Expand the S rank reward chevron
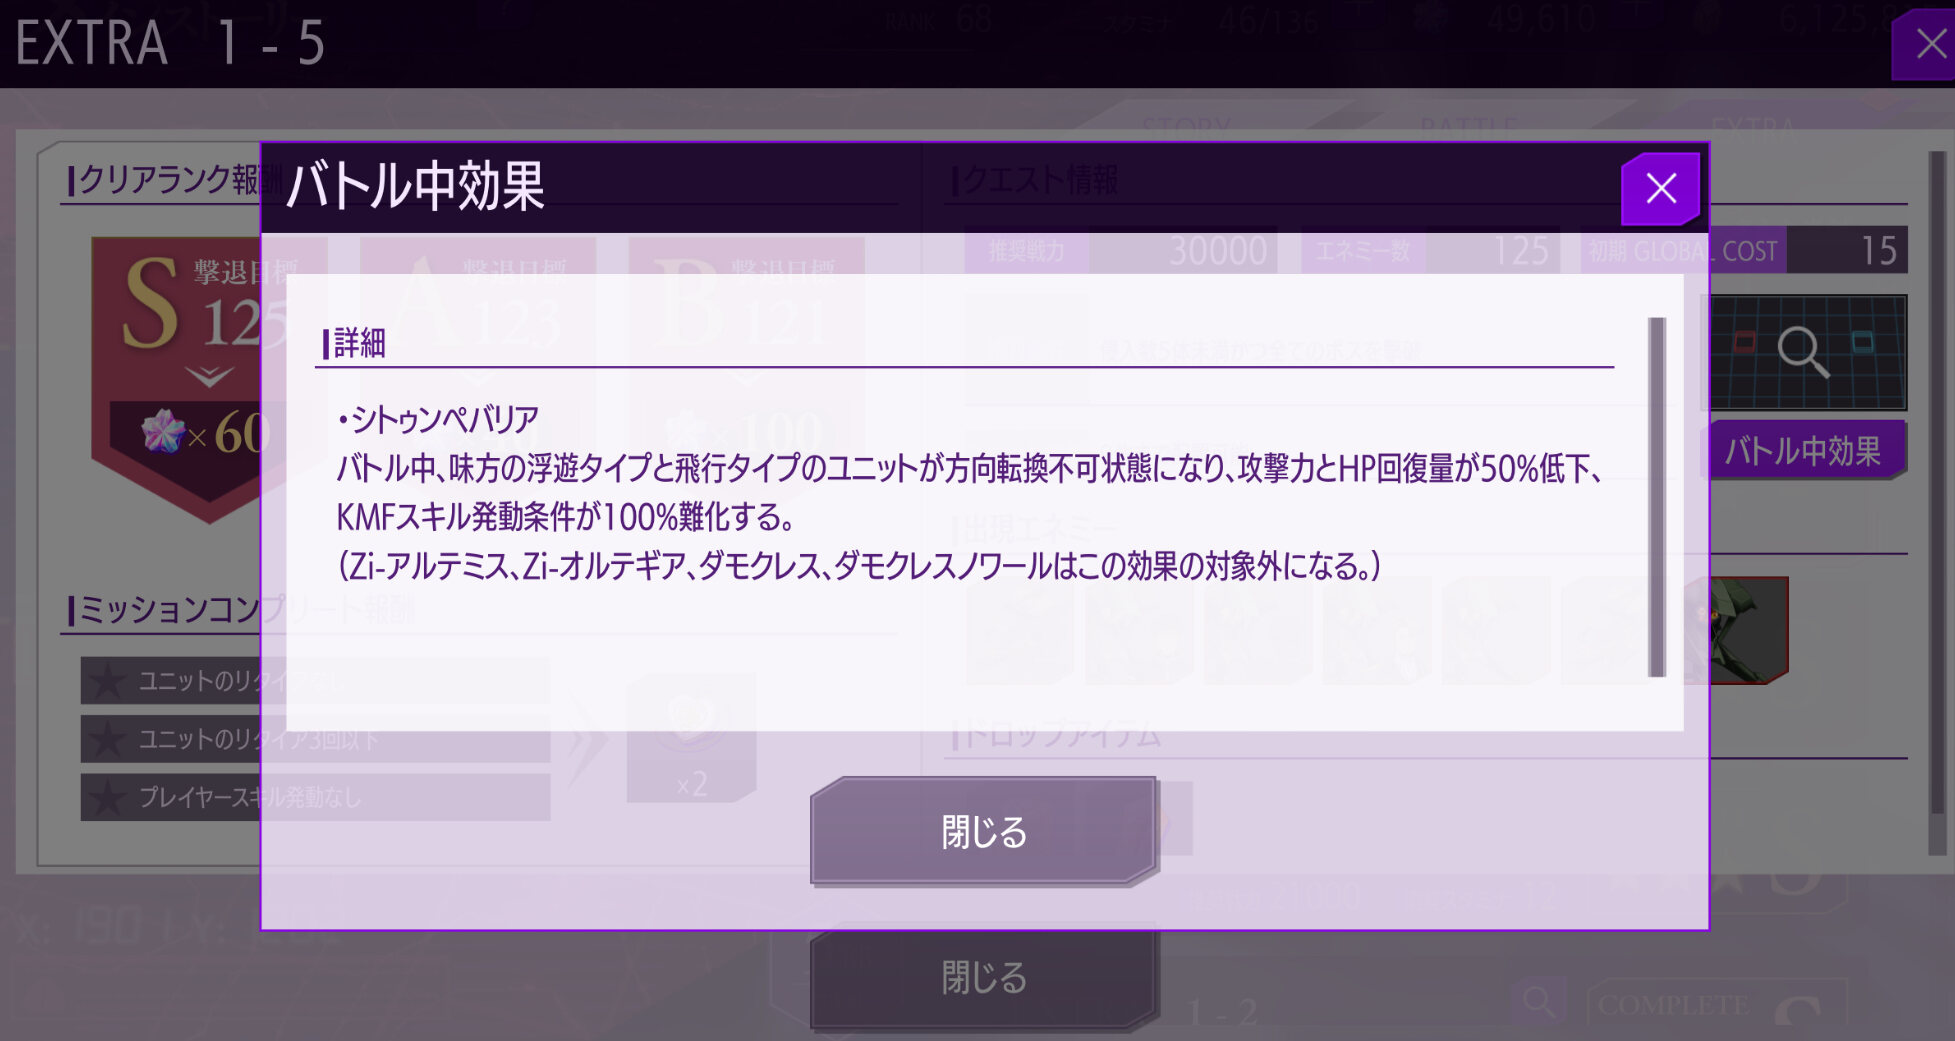Viewport: 1955px width, 1041px height. [x=209, y=377]
